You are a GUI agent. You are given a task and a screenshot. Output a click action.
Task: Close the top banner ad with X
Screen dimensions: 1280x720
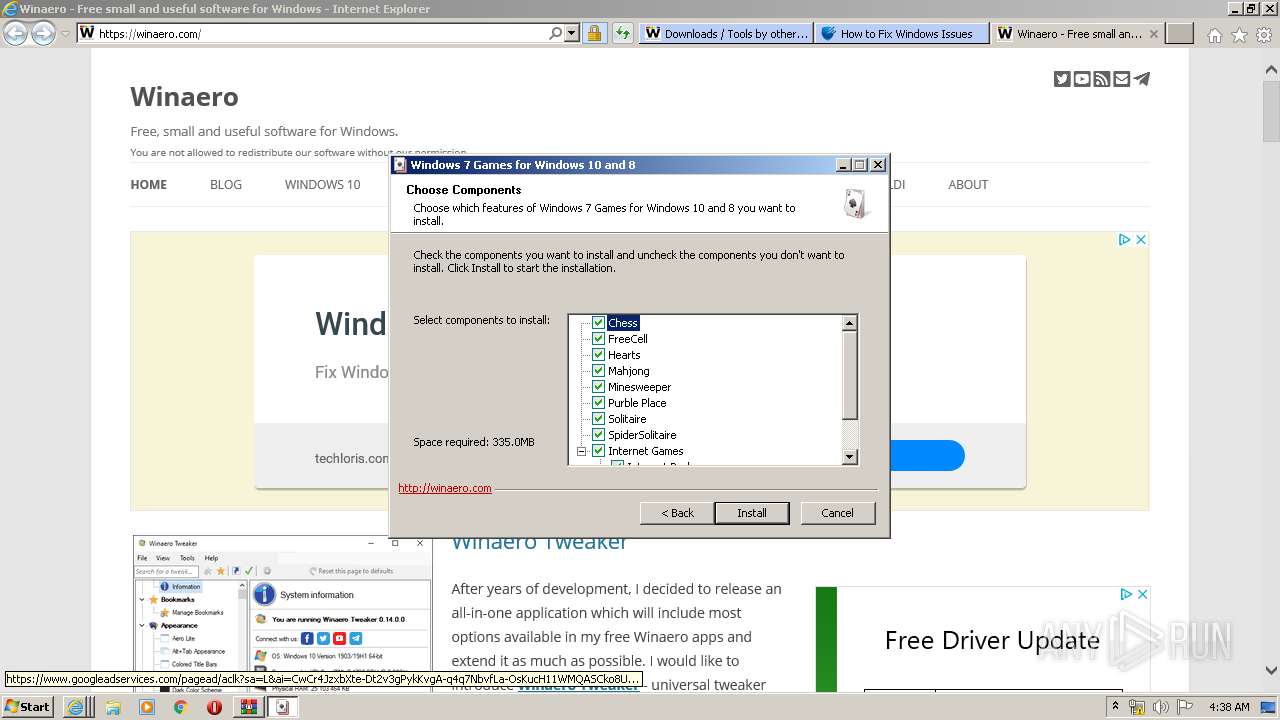click(x=1140, y=239)
